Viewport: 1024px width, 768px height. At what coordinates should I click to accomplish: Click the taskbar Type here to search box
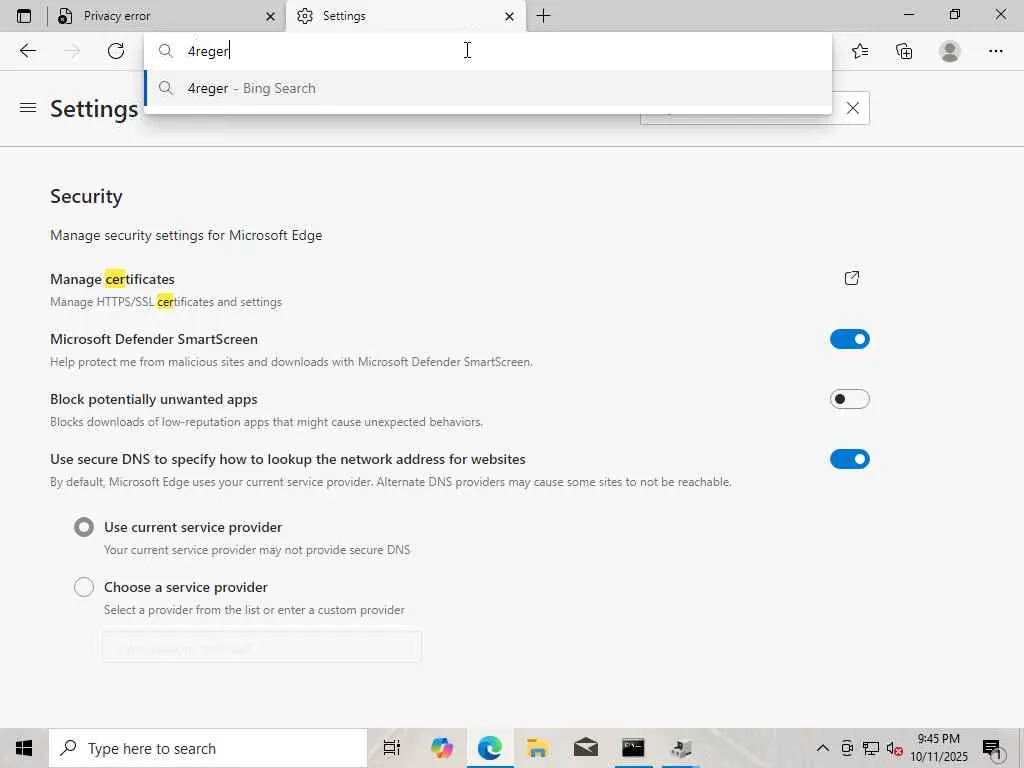point(208,748)
